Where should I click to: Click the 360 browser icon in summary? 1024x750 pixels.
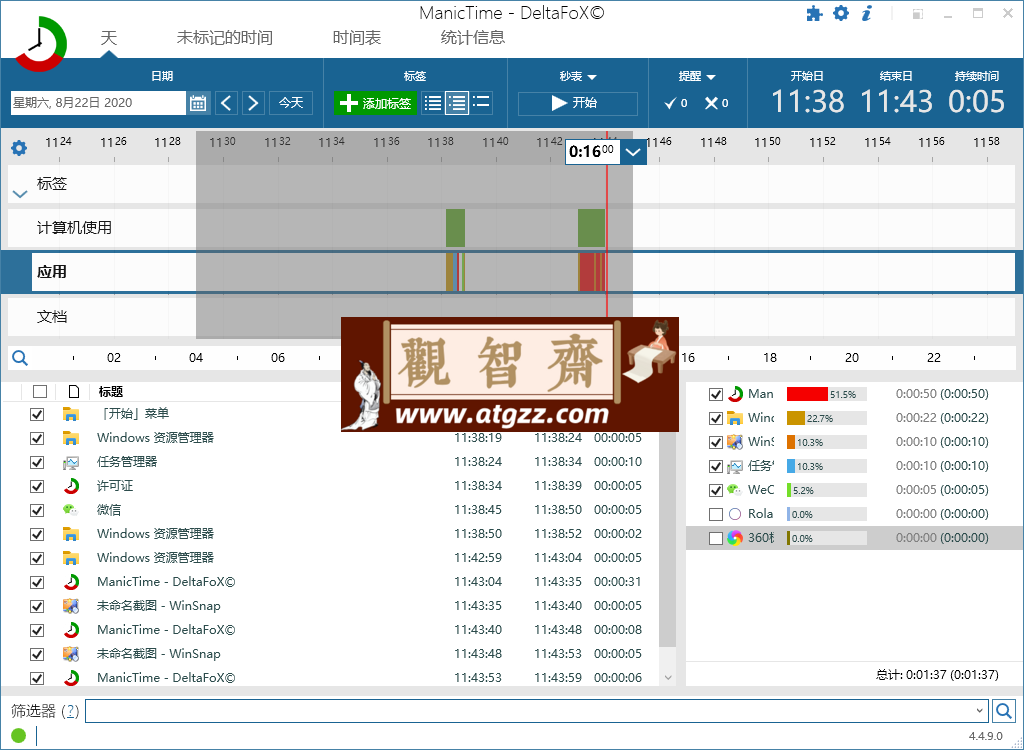pyautogui.click(x=735, y=538)
